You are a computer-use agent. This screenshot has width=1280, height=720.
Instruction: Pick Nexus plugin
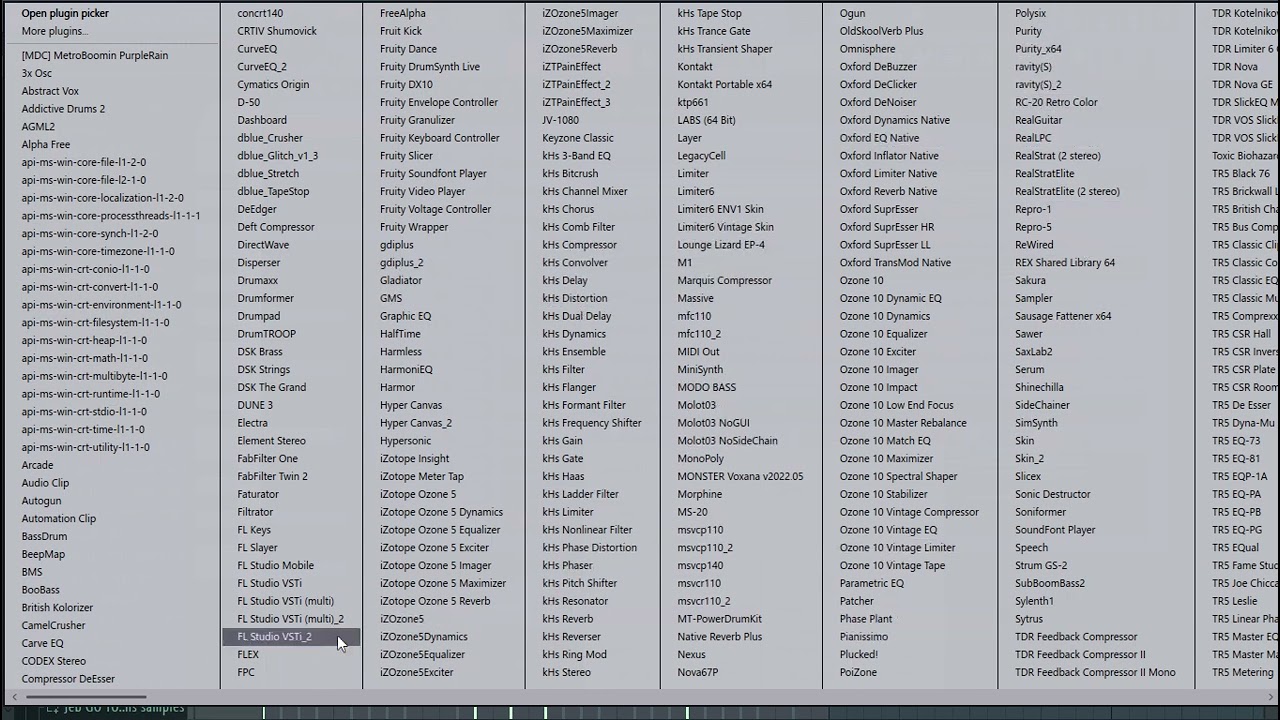691,655
